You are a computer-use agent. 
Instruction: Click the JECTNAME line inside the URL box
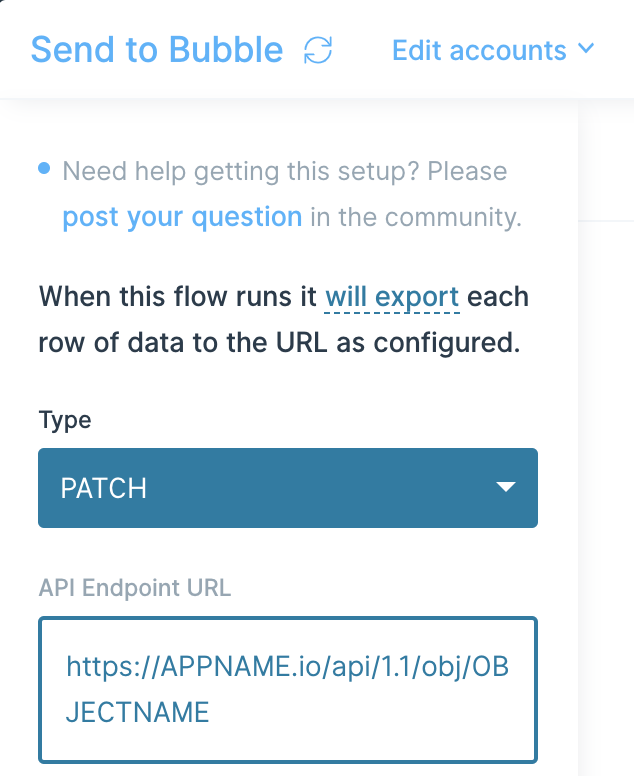138,712
